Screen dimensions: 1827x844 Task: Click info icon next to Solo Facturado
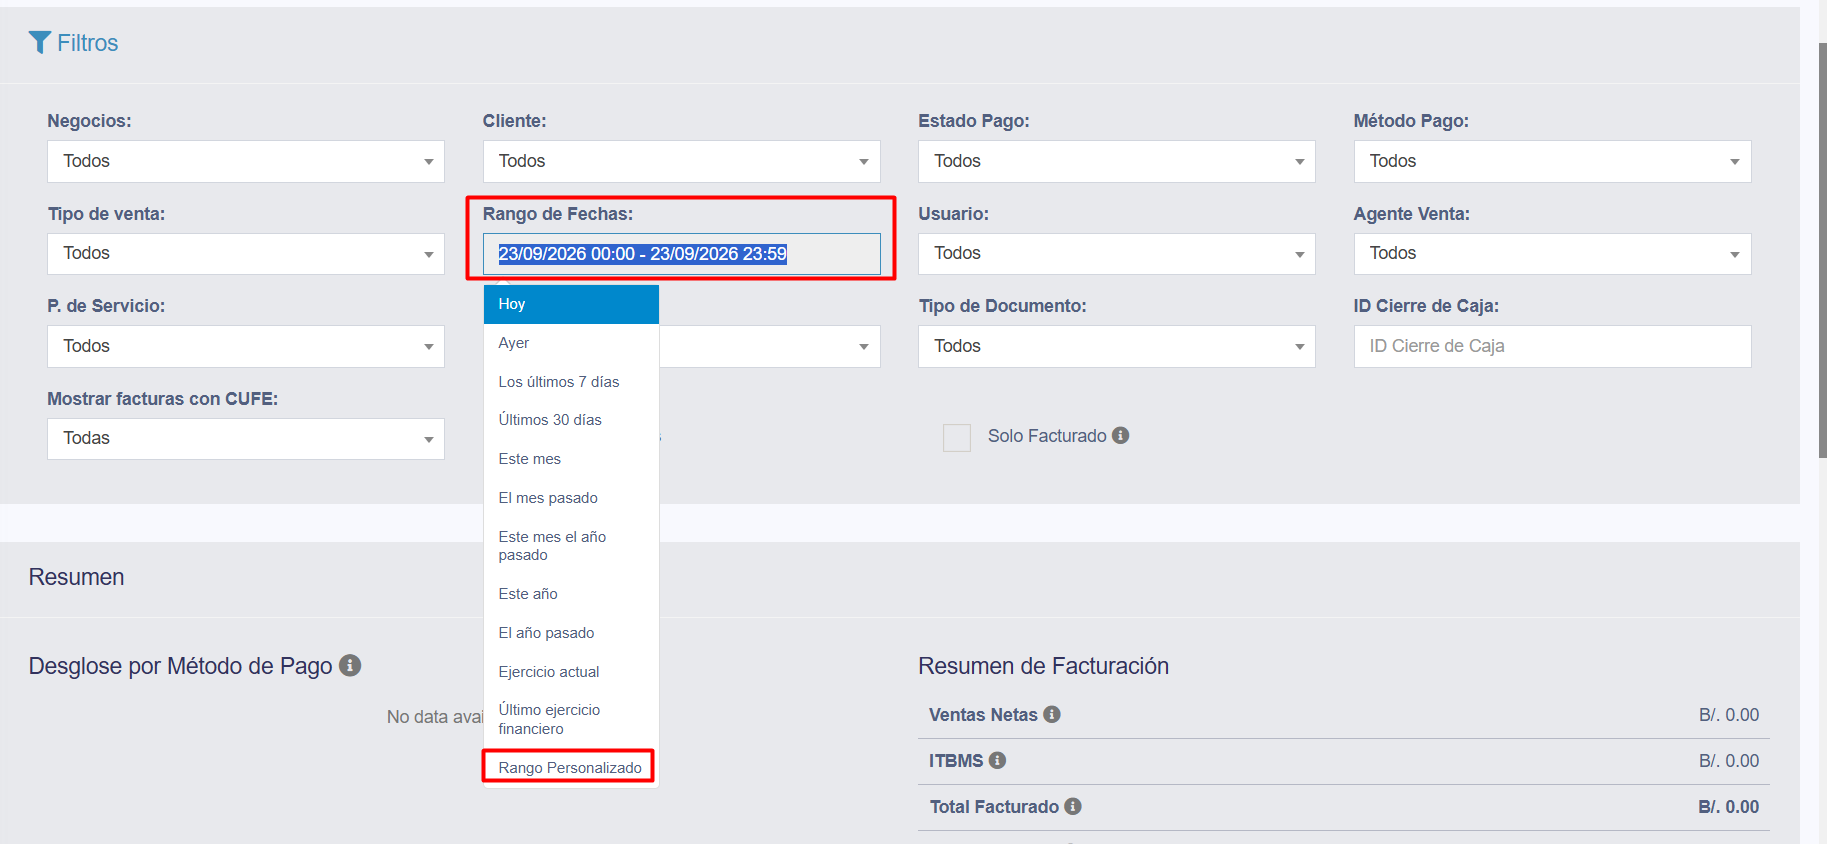pyautogui.click(x=1121, y=435)
